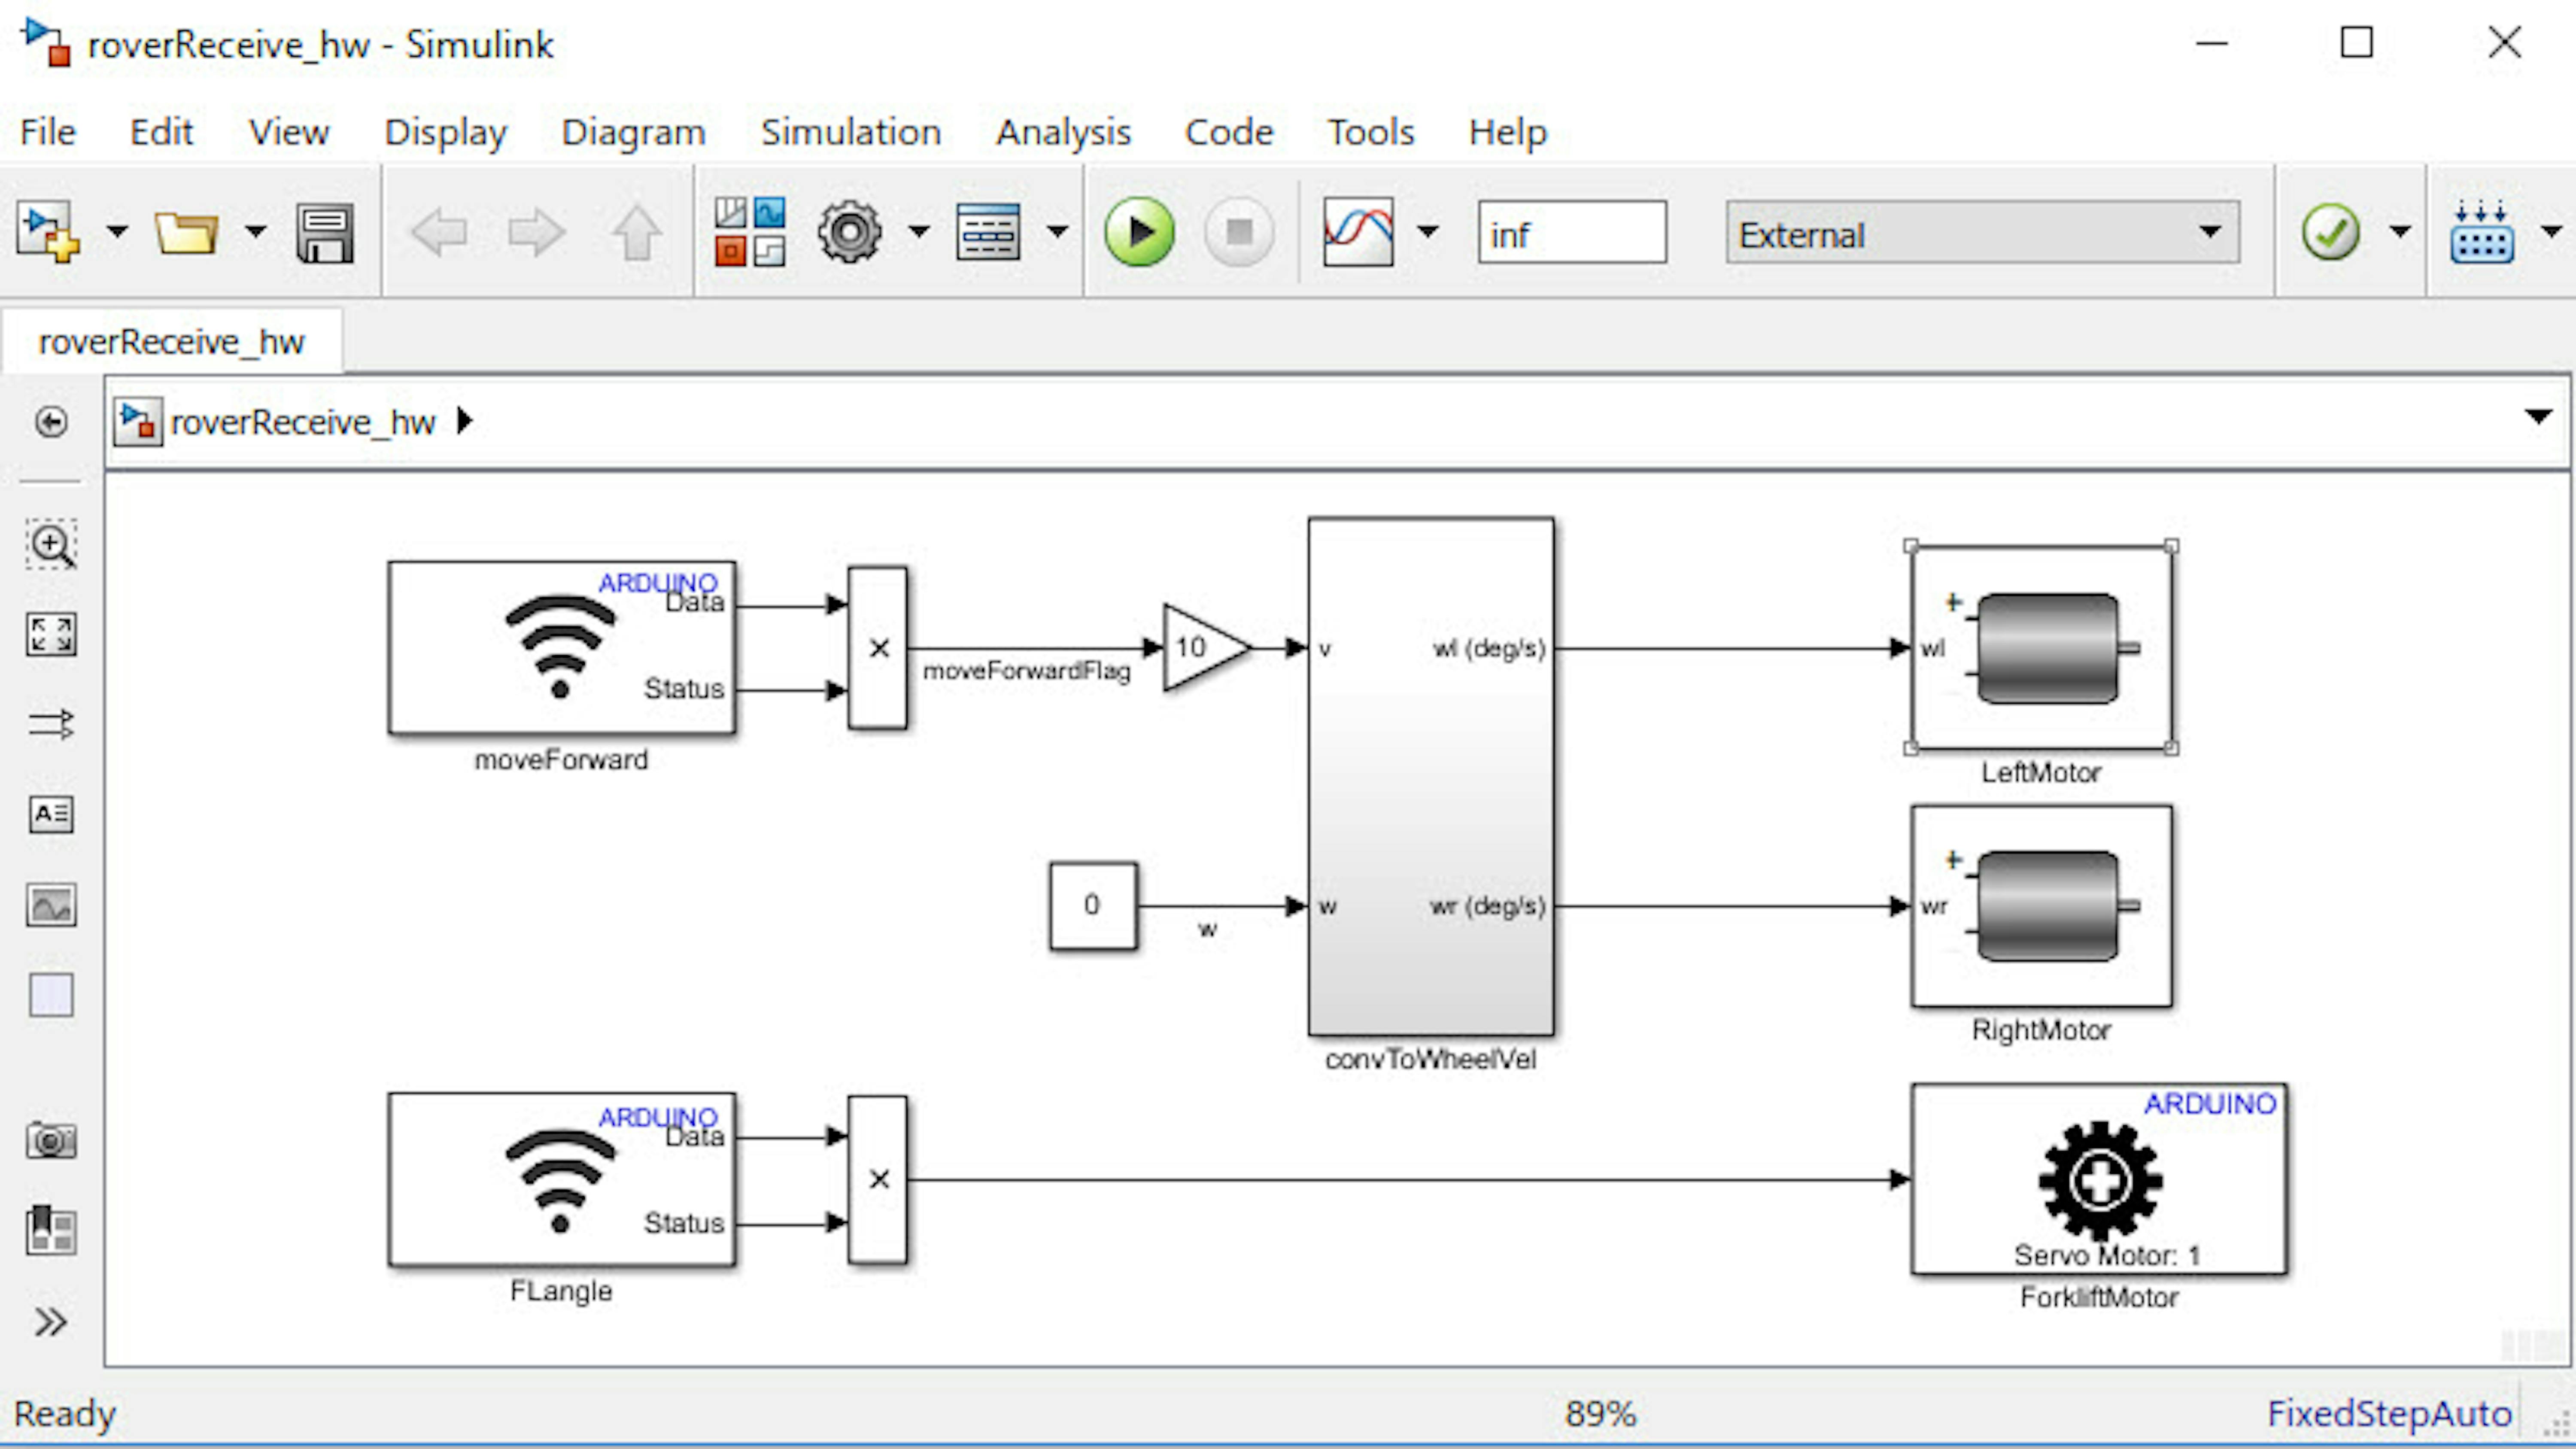This screenshot has width=2576, height=1449.
Task: Click the Hide/Show Explorer Bar circle icon
Action: click(x=51, y=422)
